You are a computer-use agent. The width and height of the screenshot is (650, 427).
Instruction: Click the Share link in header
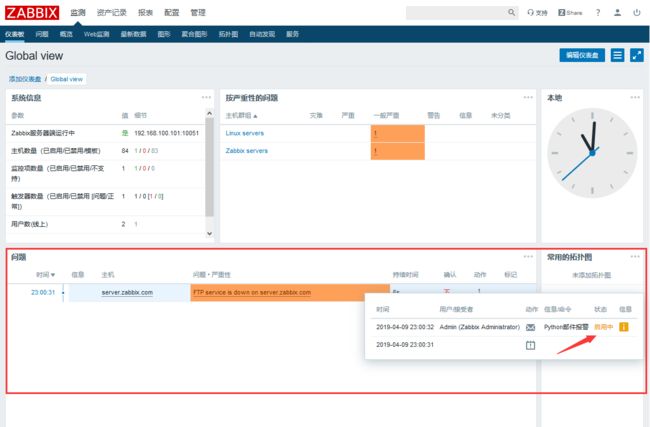(570, 13)
